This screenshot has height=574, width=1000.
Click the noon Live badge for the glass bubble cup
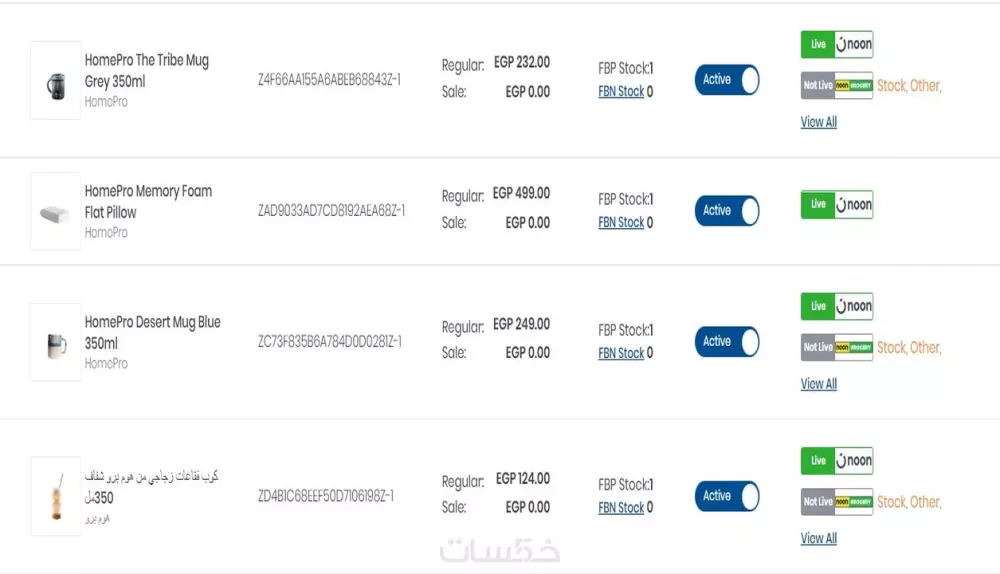pos(837,461)
